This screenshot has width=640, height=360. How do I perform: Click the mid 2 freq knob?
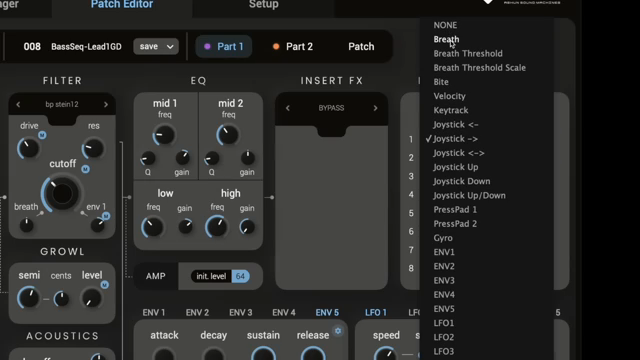228,135
